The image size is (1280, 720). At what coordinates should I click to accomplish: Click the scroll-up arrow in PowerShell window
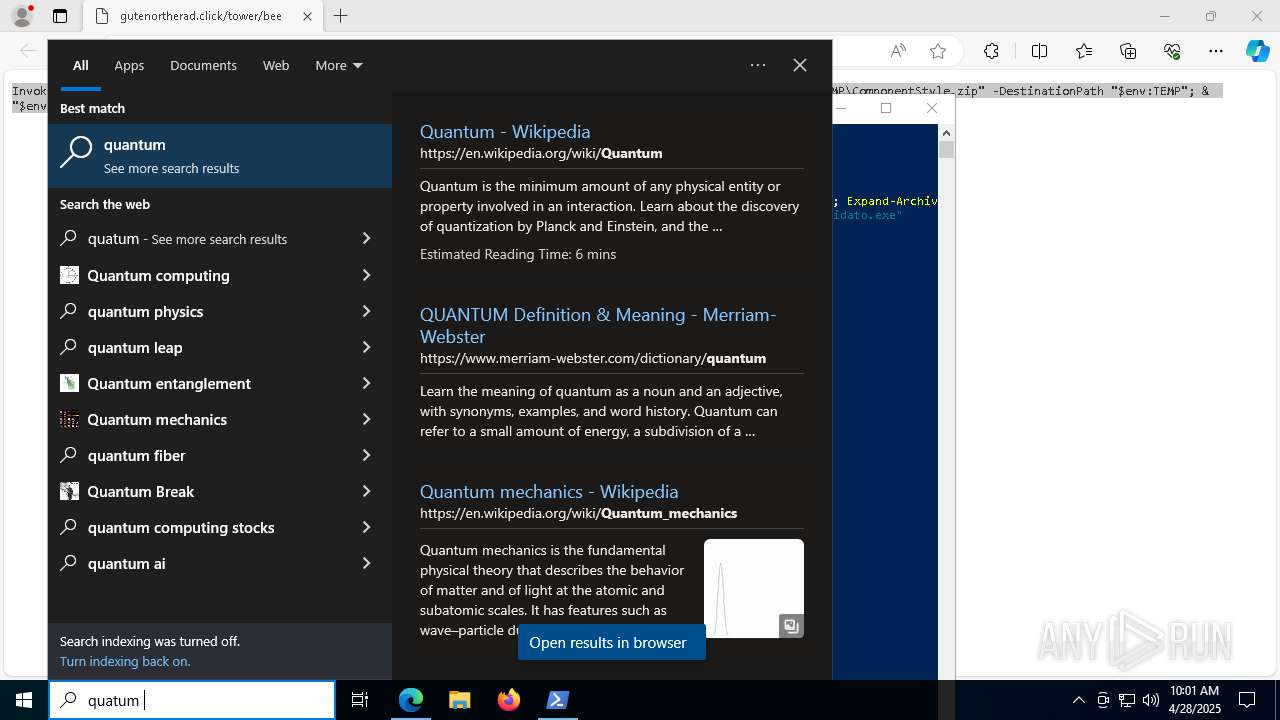(x=946, y=132)
